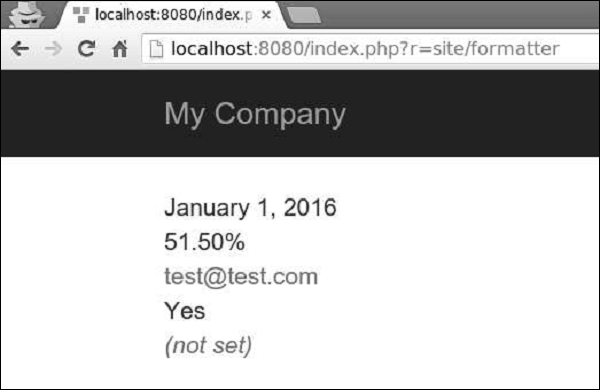Select the localhost:8080/index.p tab
The height and width of the screenshot is (390, 600).
tap(170, 15)
